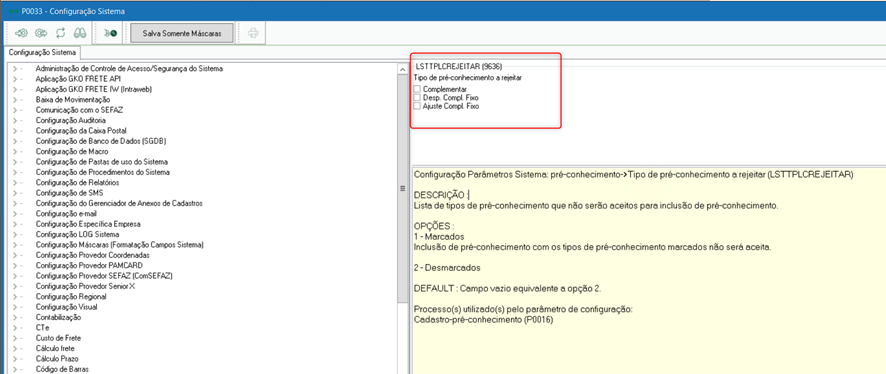Click the panel splitter grip handle

point(403,188)
